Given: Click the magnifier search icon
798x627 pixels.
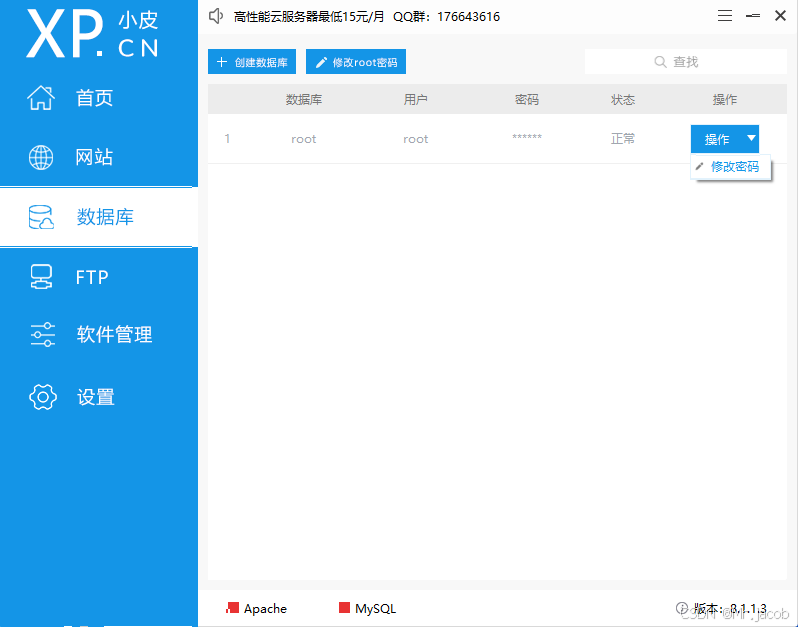Looking at the screenshot, I should tap(660, 62).
